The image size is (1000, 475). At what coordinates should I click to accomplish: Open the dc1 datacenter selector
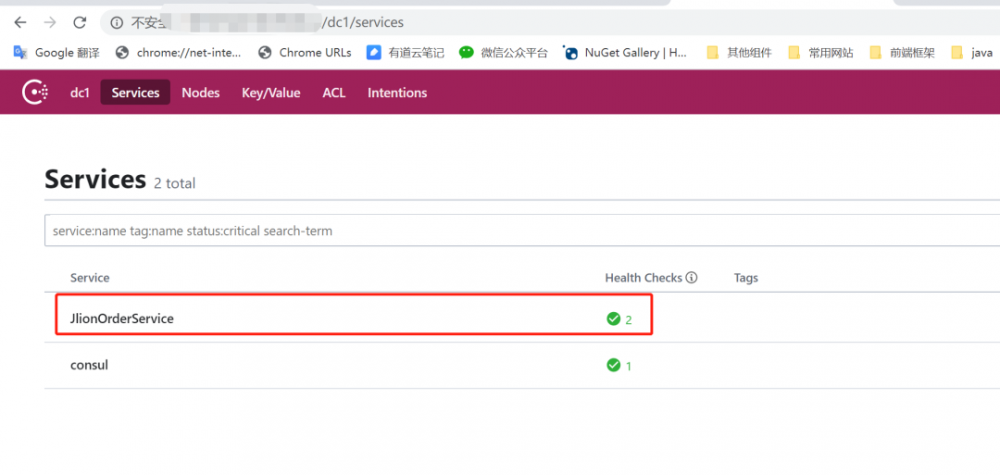(x=80, y=93)
